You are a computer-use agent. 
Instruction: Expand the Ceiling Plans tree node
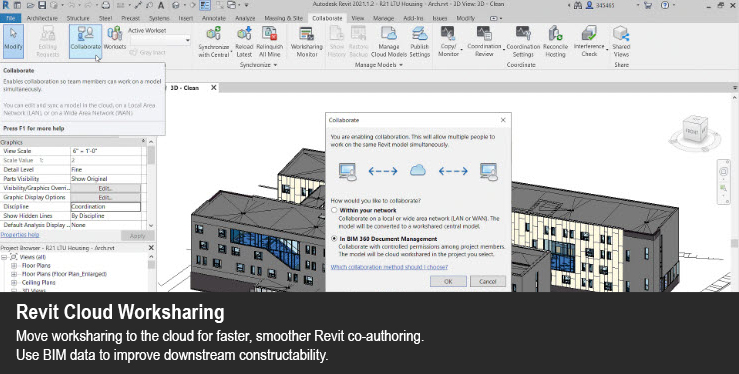coord(14,283)
